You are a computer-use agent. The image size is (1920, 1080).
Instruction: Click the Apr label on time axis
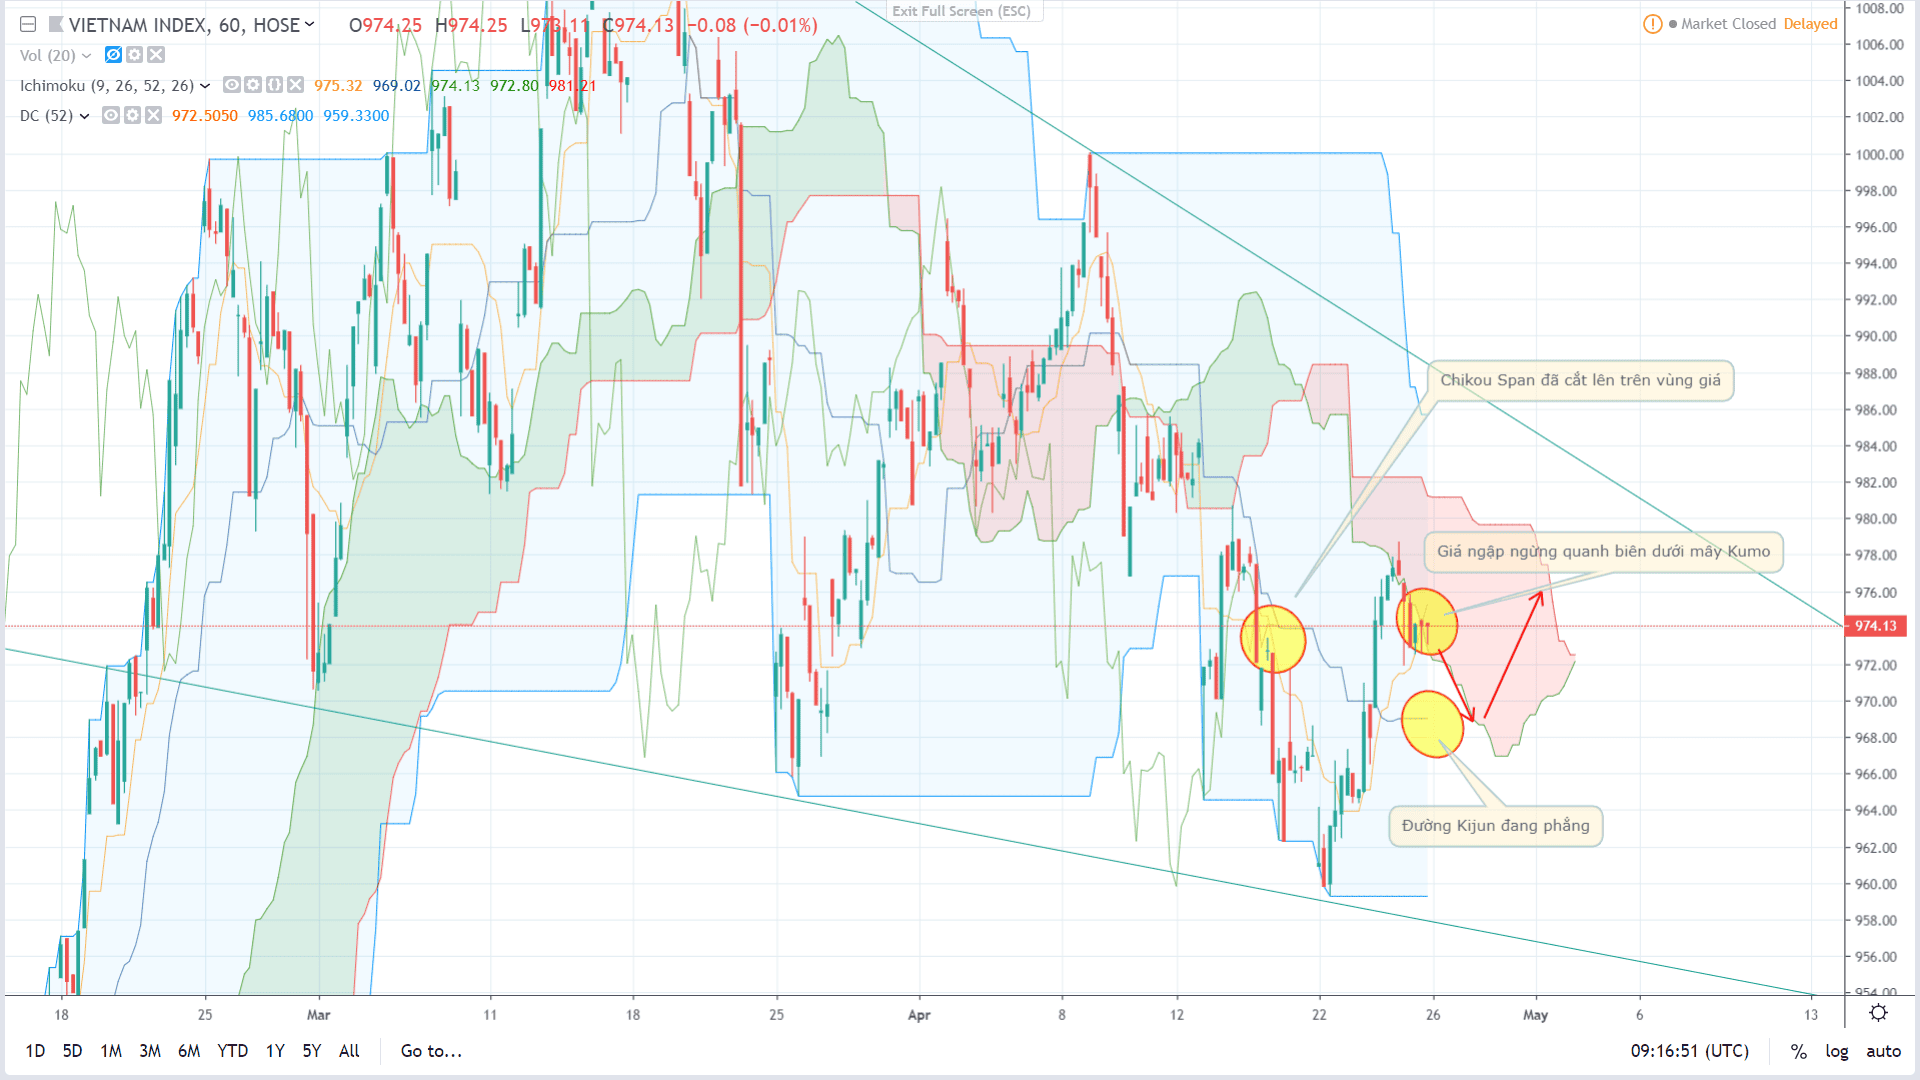(x=919, y=1015)
